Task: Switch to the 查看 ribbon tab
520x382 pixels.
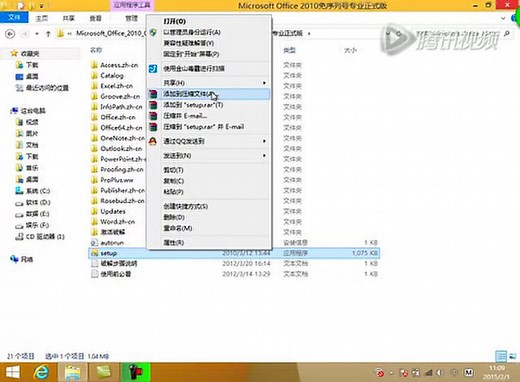Action: (x=95, y=18)
